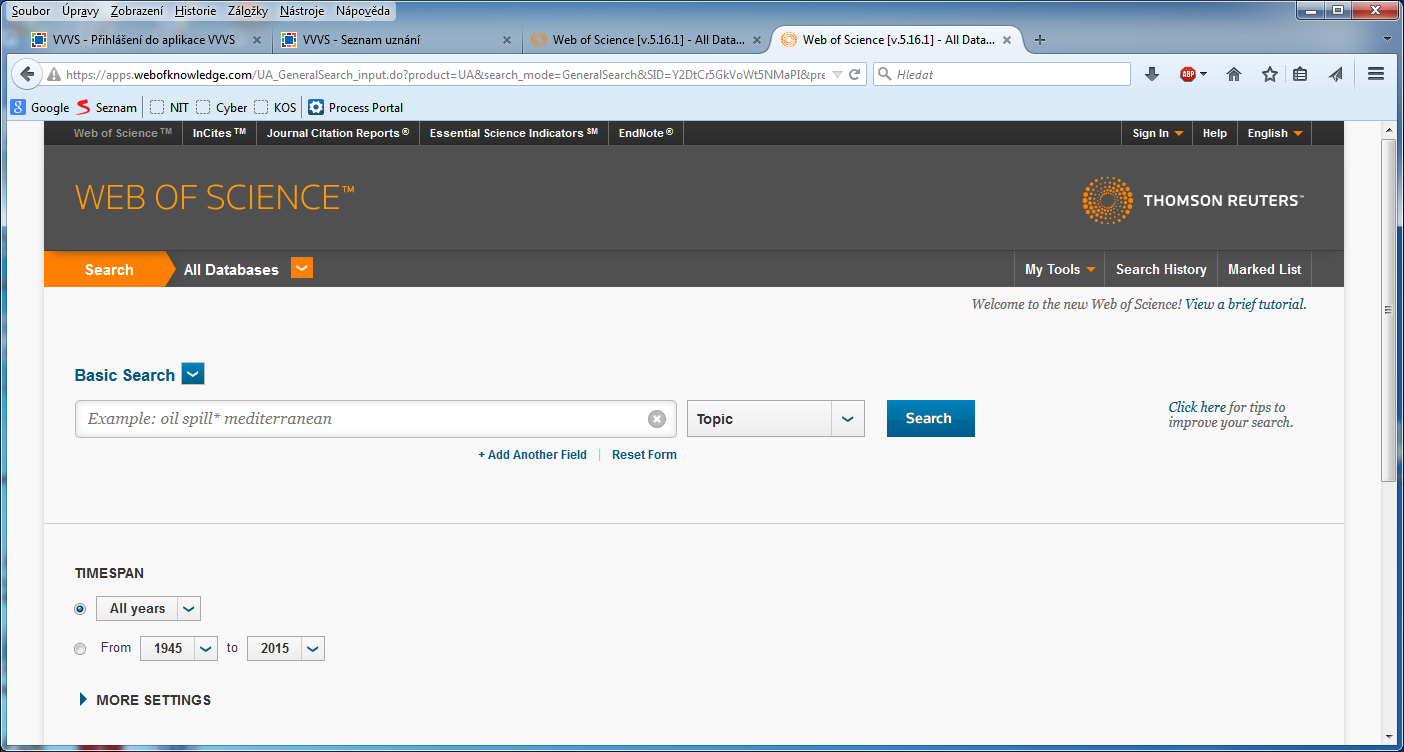Click the orange Search tab
The width and height of the screenshot is (1404, 752).
tap(109, 269)
